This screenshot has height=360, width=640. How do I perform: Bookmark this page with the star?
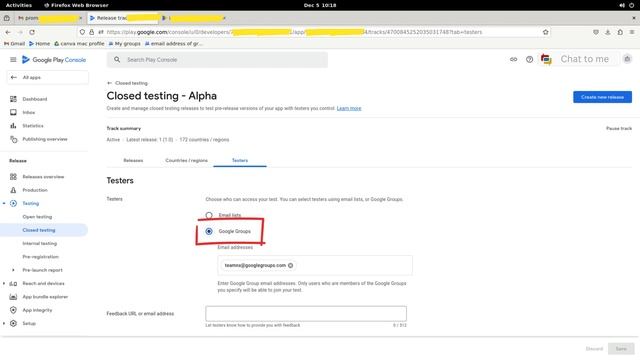point(545,32)
